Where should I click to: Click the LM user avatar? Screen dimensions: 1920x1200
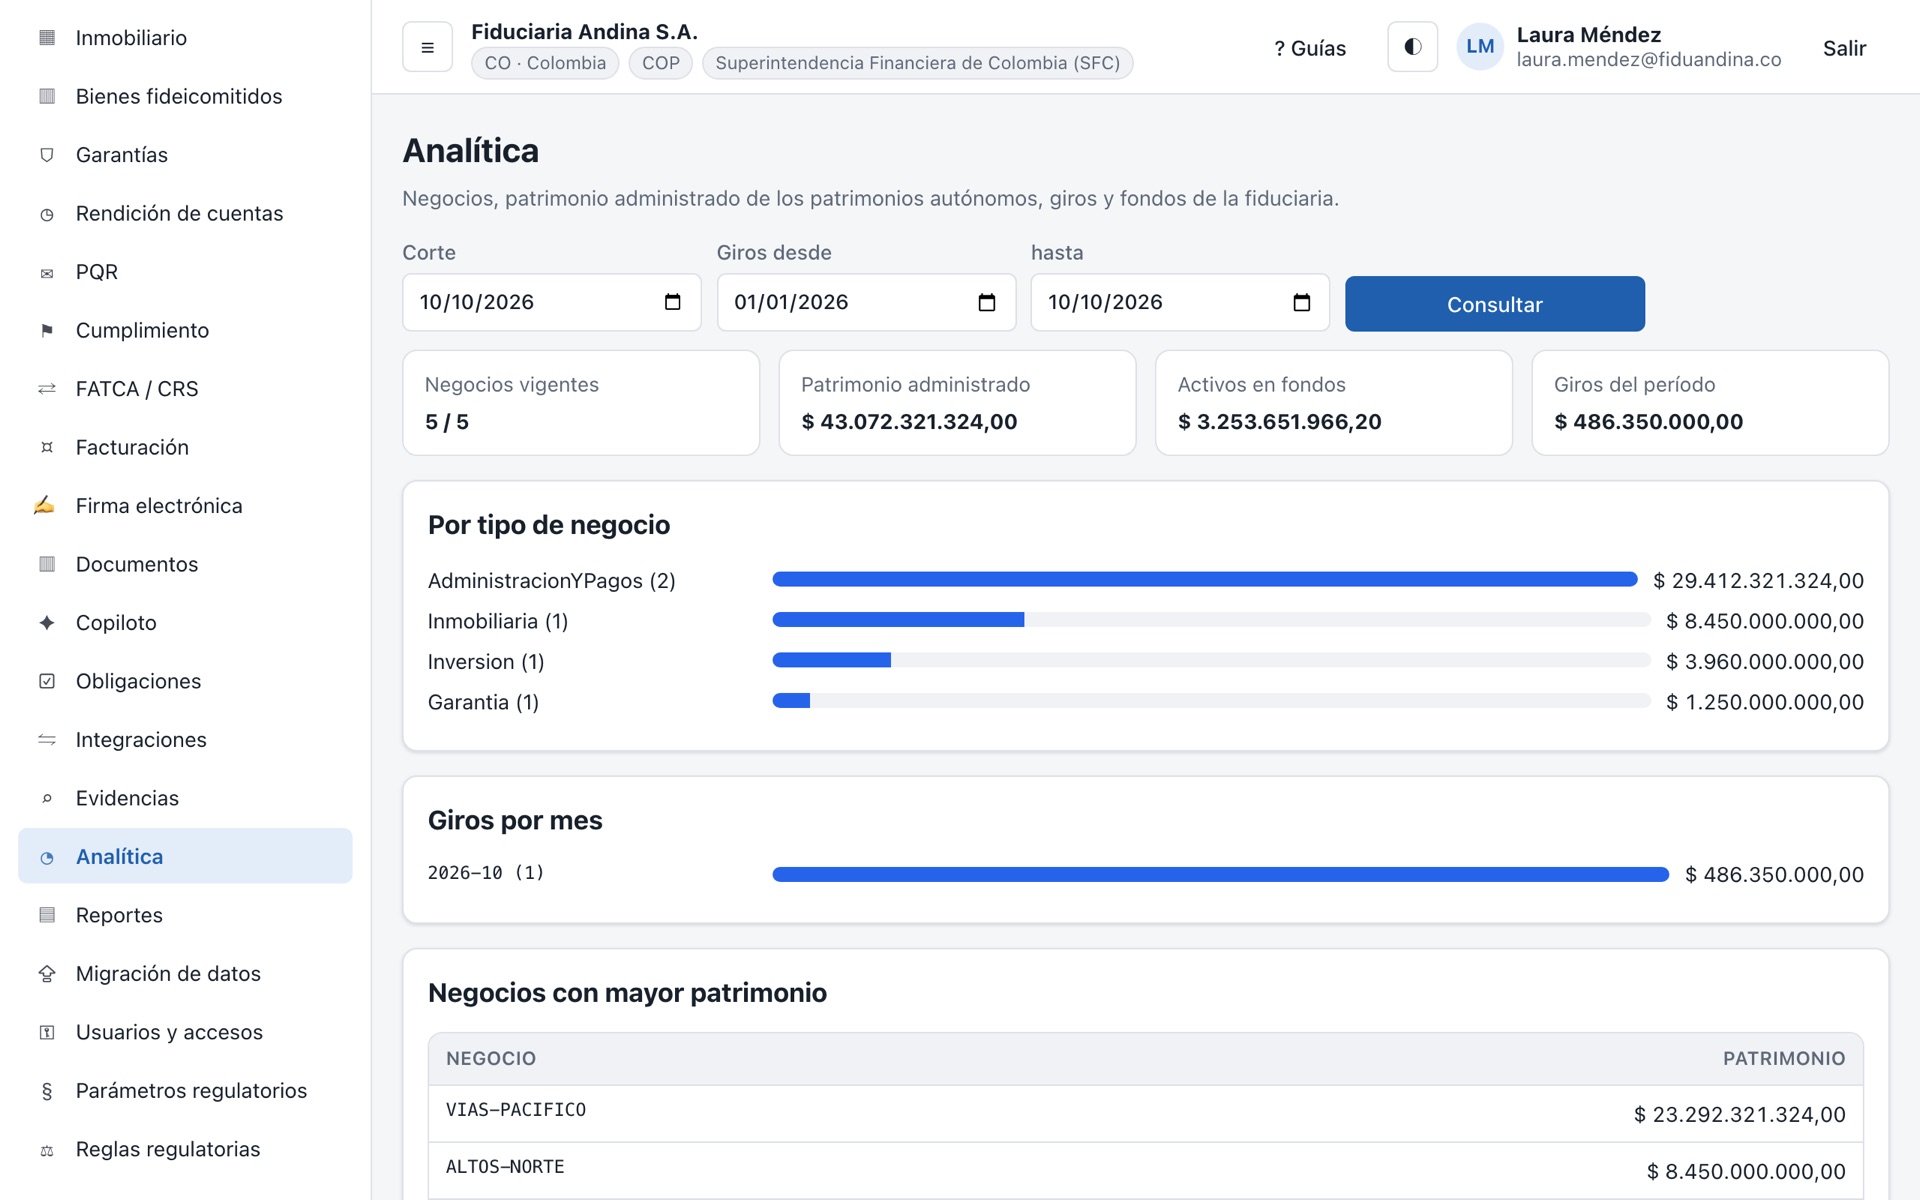(x=1480, y=47)
